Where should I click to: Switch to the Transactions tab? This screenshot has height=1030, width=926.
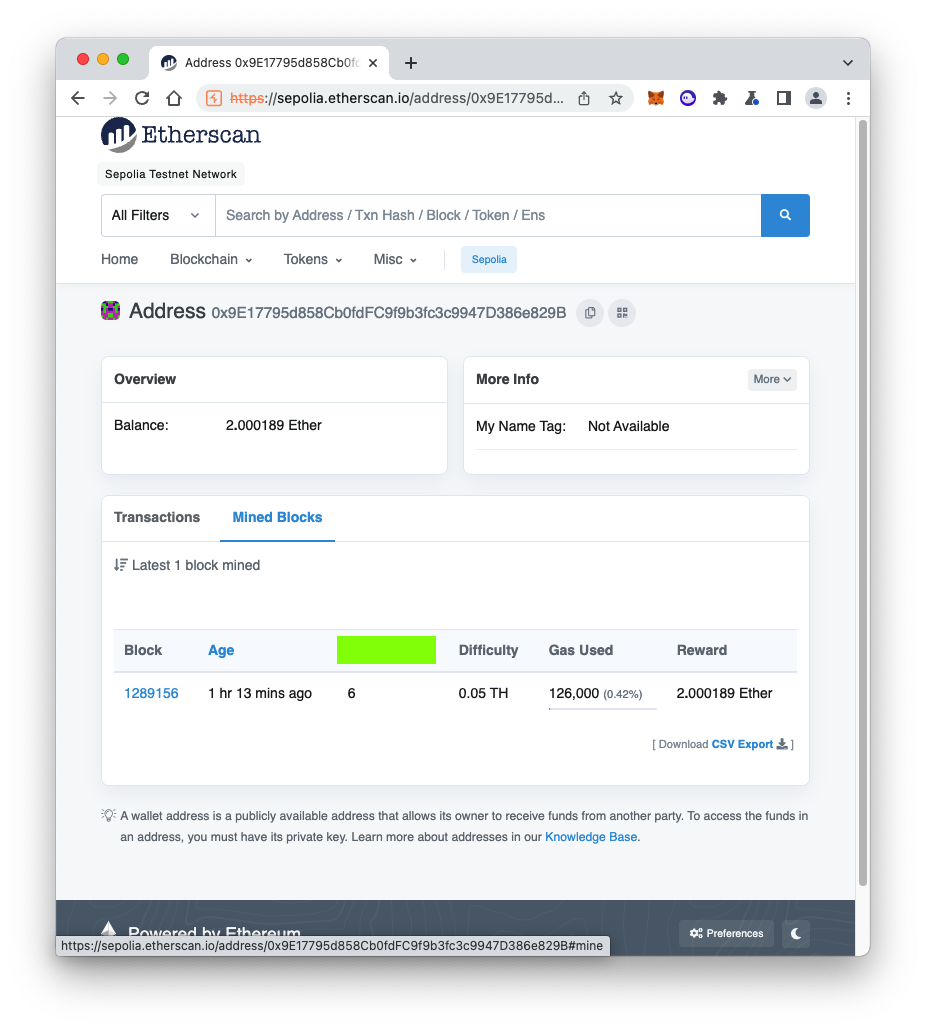[x=157, y=518]
